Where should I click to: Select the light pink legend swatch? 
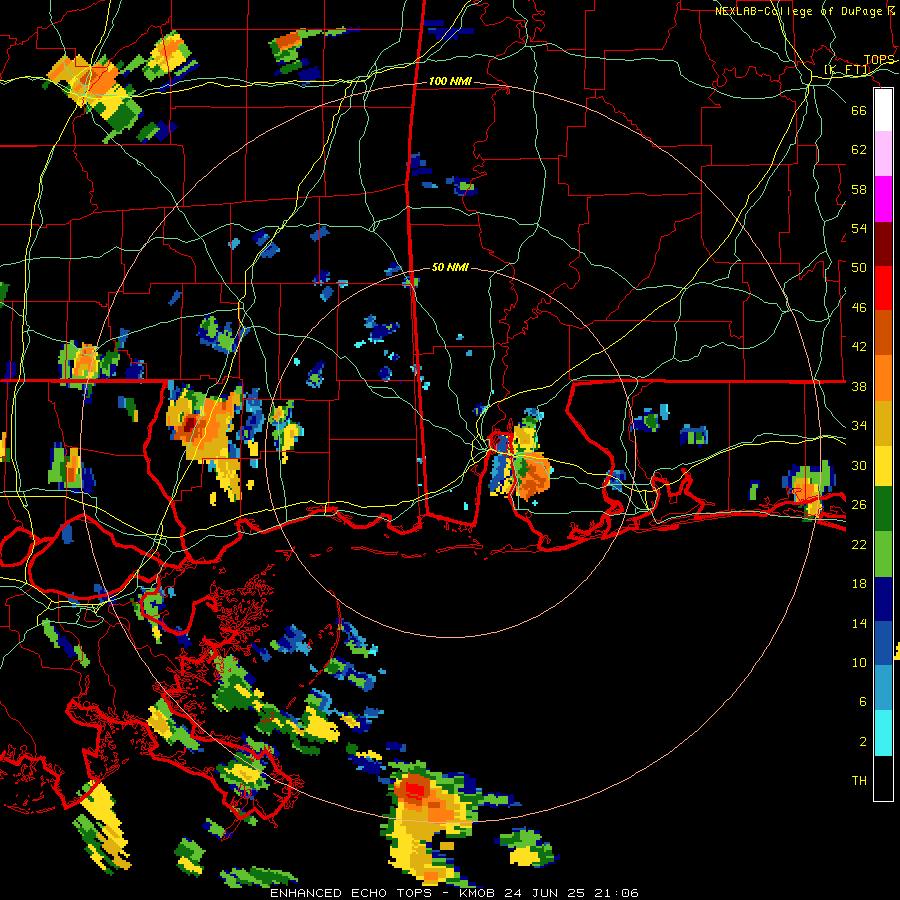[x=883, y=154]
